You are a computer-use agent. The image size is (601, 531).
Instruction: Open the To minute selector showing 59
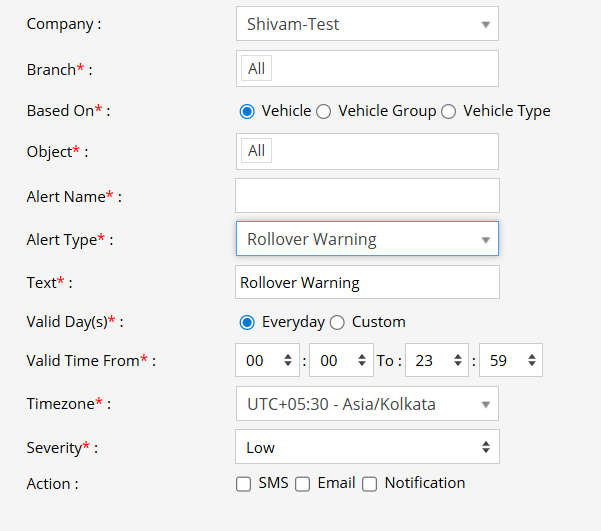coord(511,360)
